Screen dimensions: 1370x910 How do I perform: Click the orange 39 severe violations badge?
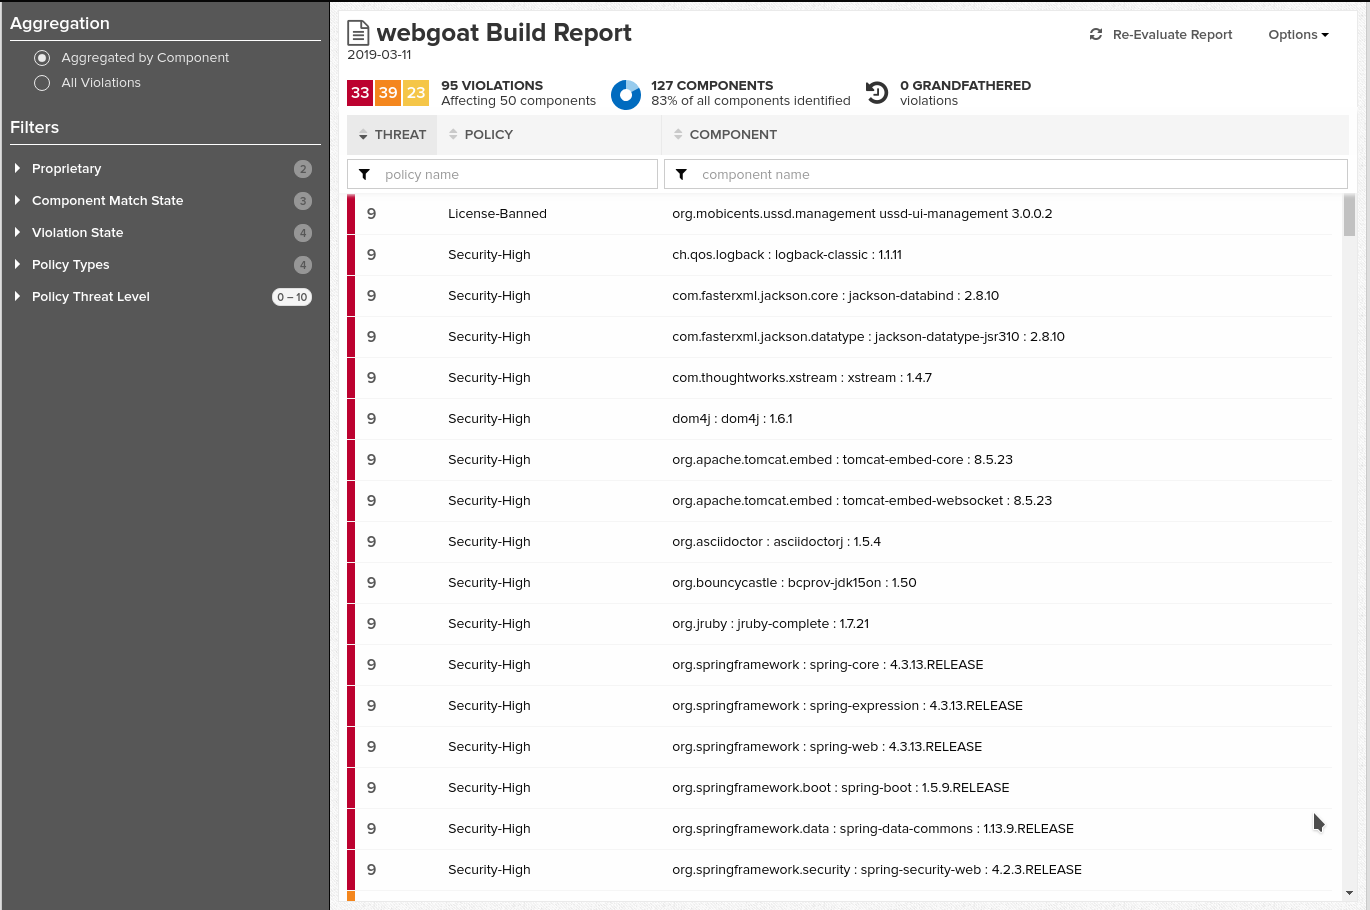[388, 93]
